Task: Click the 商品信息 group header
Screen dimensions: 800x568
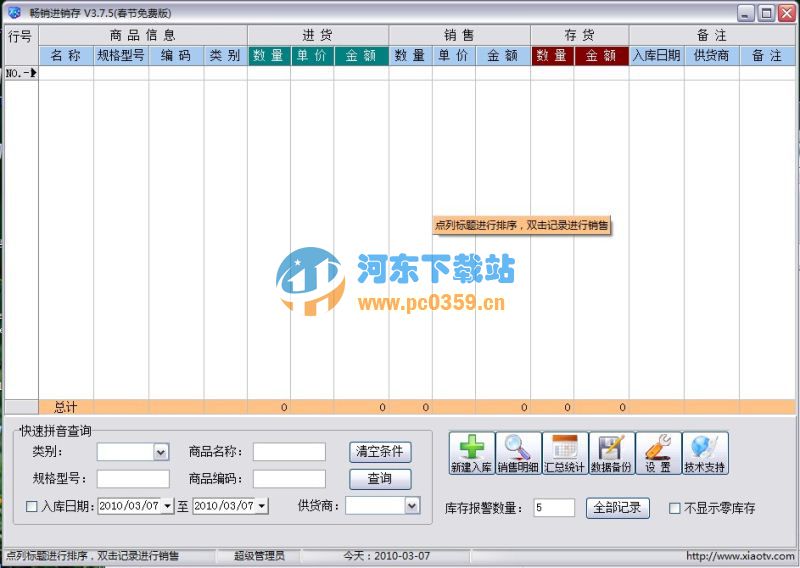Action: (x=143, y=35)
